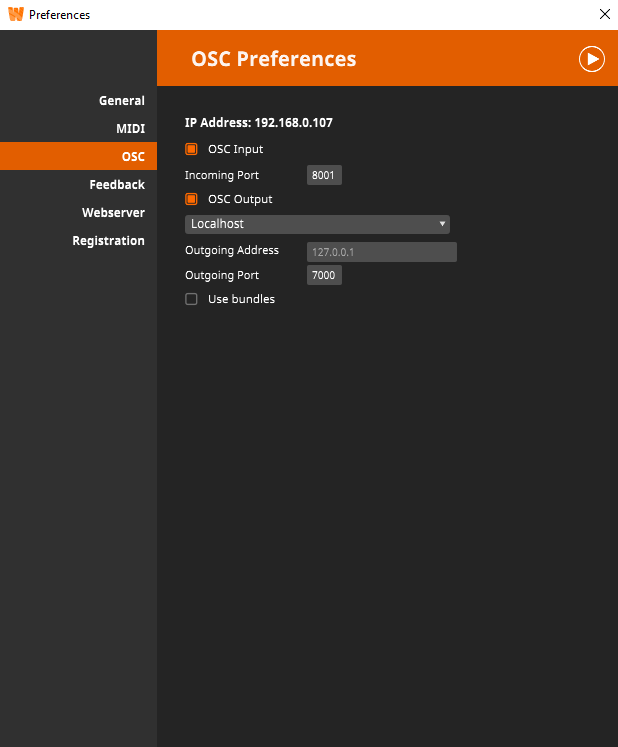Switch to the MIDI preferences tab
The height and width of the screenshot is (747, 618).
coord(130,129)
